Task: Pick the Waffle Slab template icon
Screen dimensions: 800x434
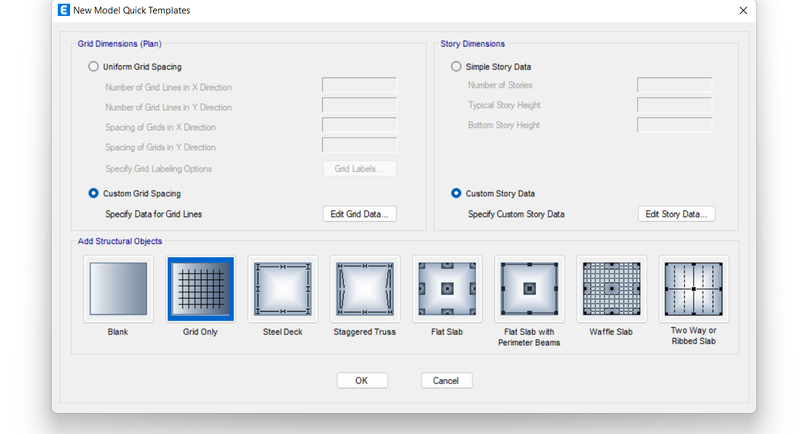Action: [x=611, y=289]
